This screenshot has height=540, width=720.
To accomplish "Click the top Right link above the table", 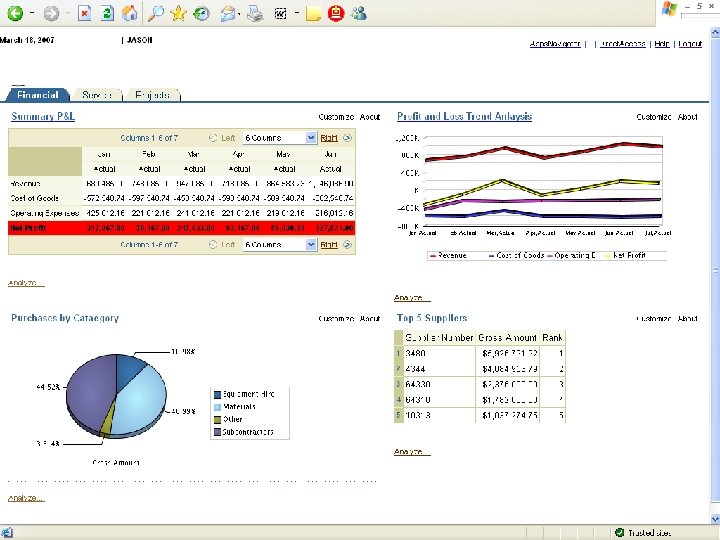I will coord(329,138).
